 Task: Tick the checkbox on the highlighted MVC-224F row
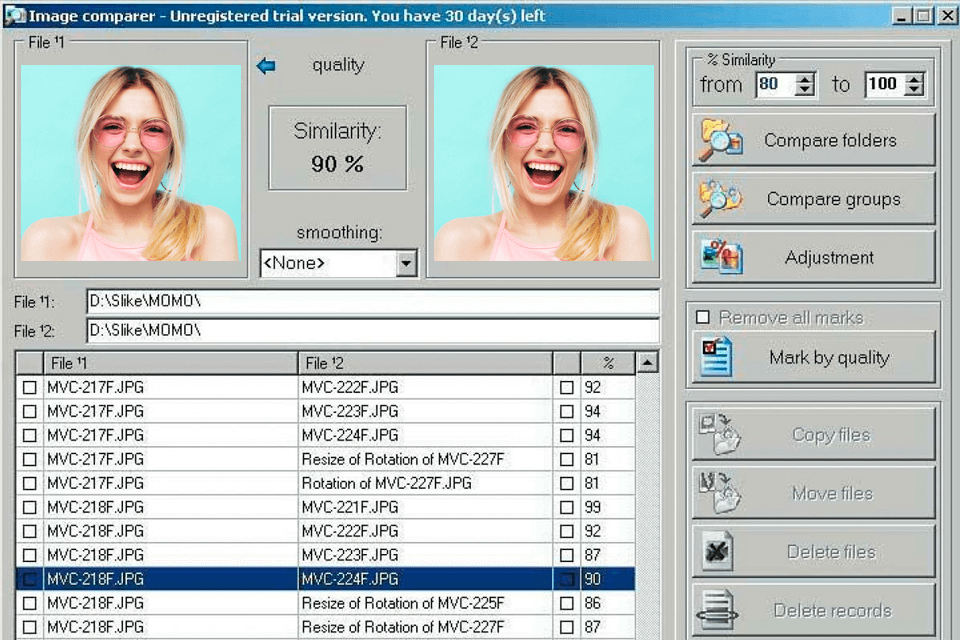(565, 578)
